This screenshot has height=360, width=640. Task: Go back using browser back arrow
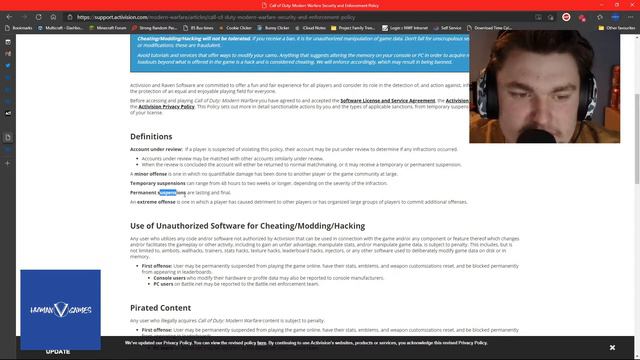9,17
